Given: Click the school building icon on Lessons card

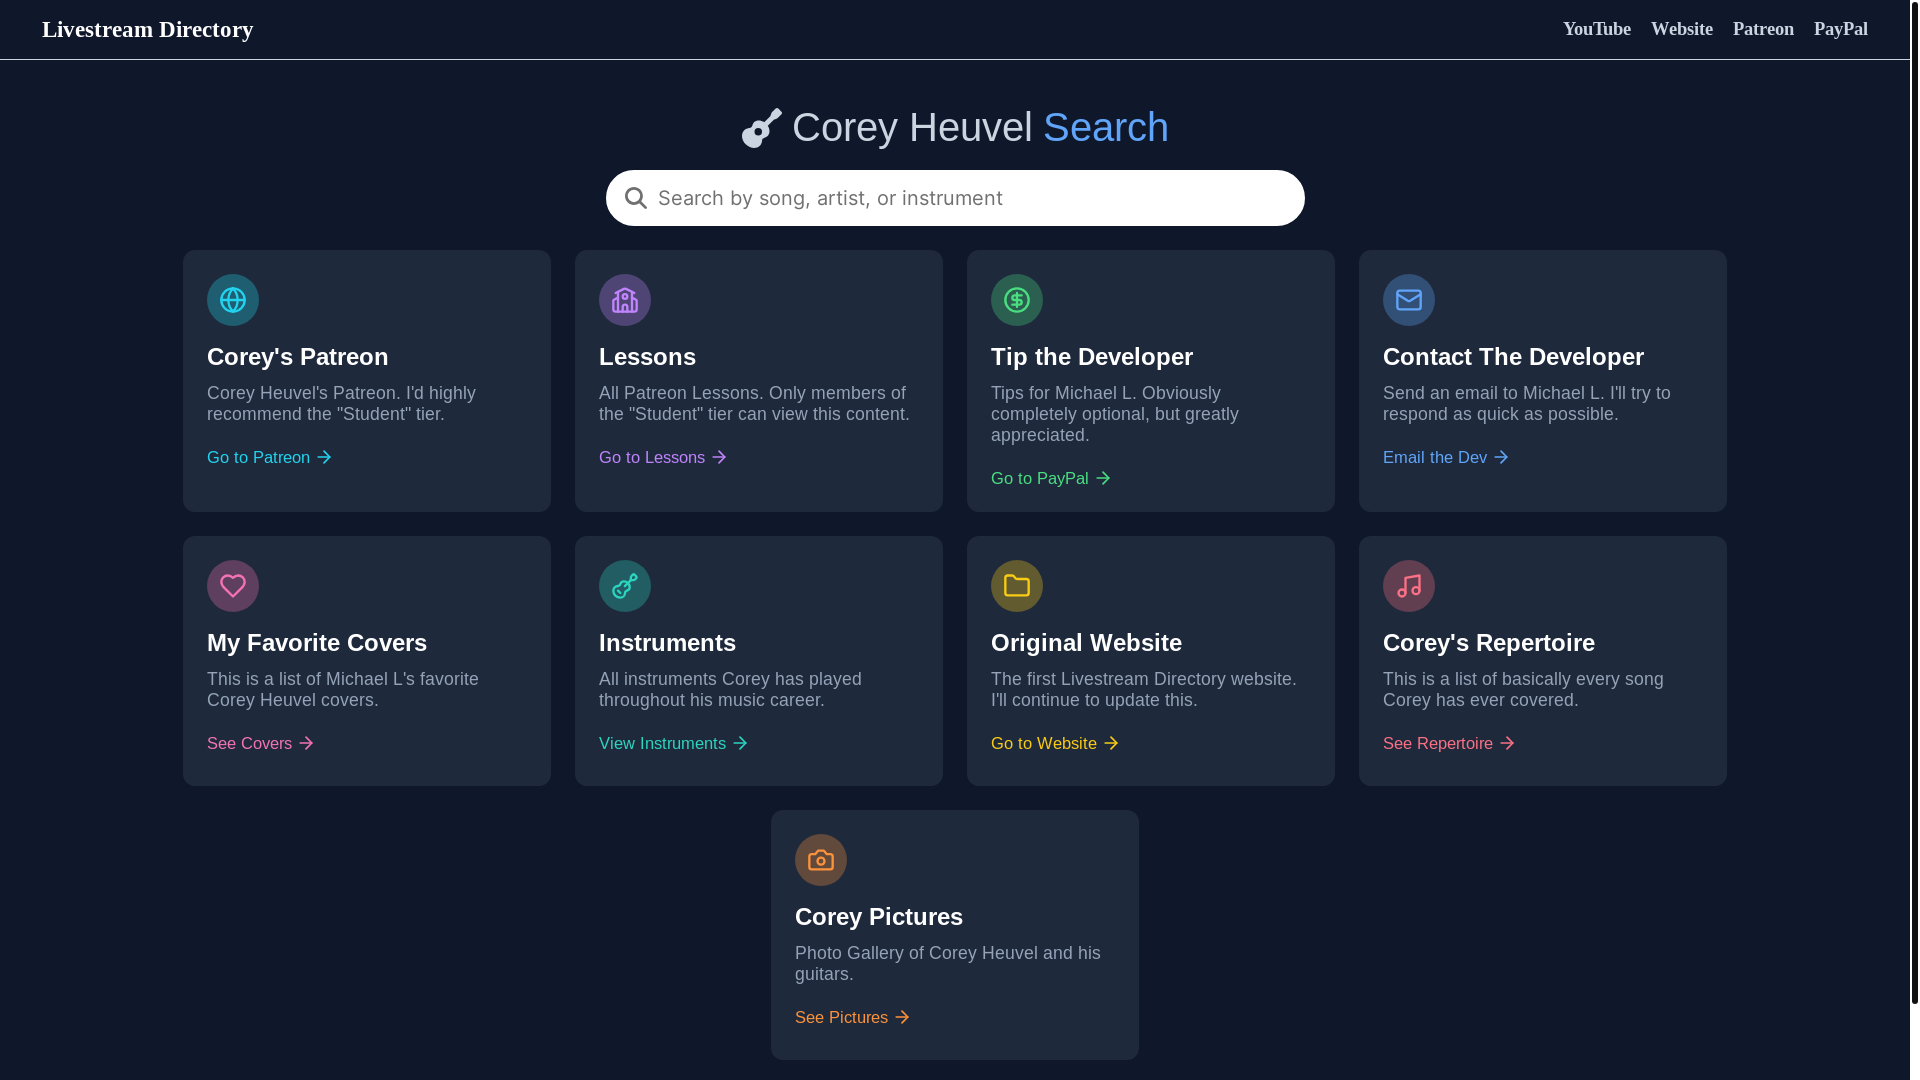Looking at the screenshot, I should (625, 300).
